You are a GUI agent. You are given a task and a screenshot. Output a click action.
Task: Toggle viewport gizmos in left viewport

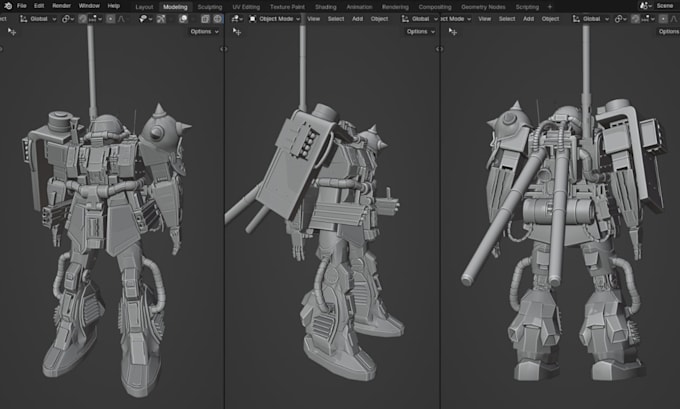[161, 19]
